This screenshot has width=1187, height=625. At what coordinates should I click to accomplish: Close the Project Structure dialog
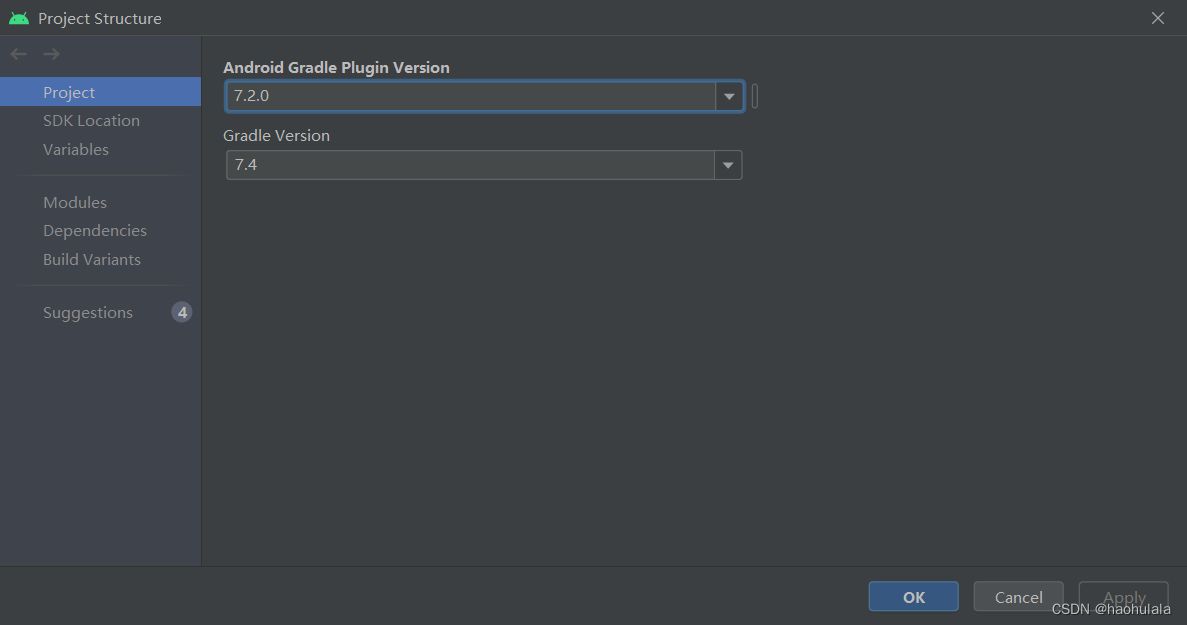(x=1158, y=18)
